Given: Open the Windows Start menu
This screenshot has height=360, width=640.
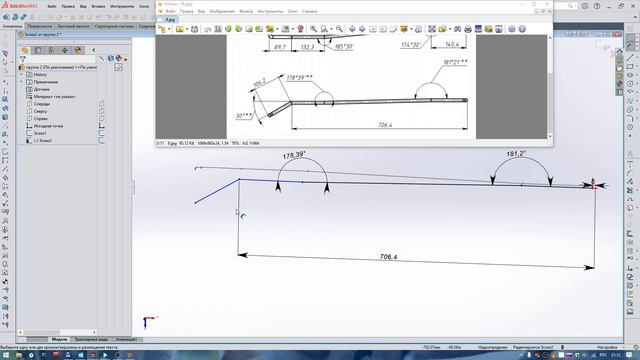Looking at the screenshot, I should pos(6,355).
